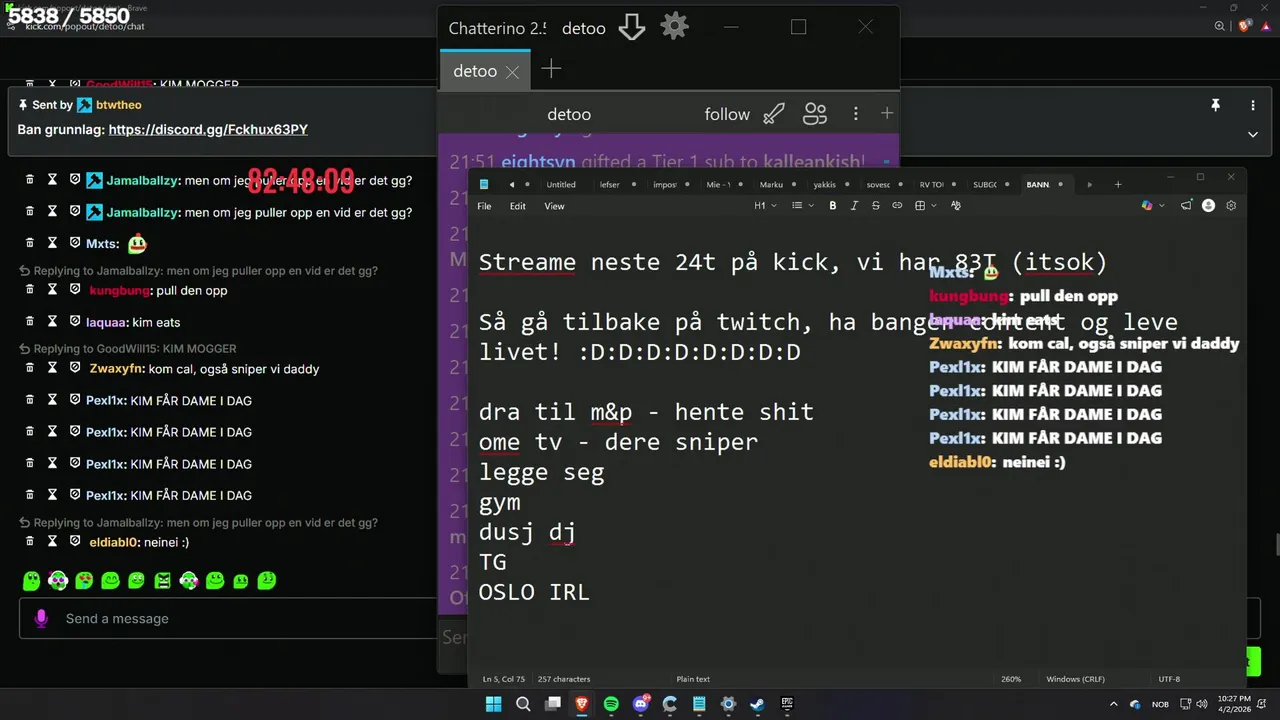Open Discord from the taskbar
The image size is (1280, 720).
641,704
